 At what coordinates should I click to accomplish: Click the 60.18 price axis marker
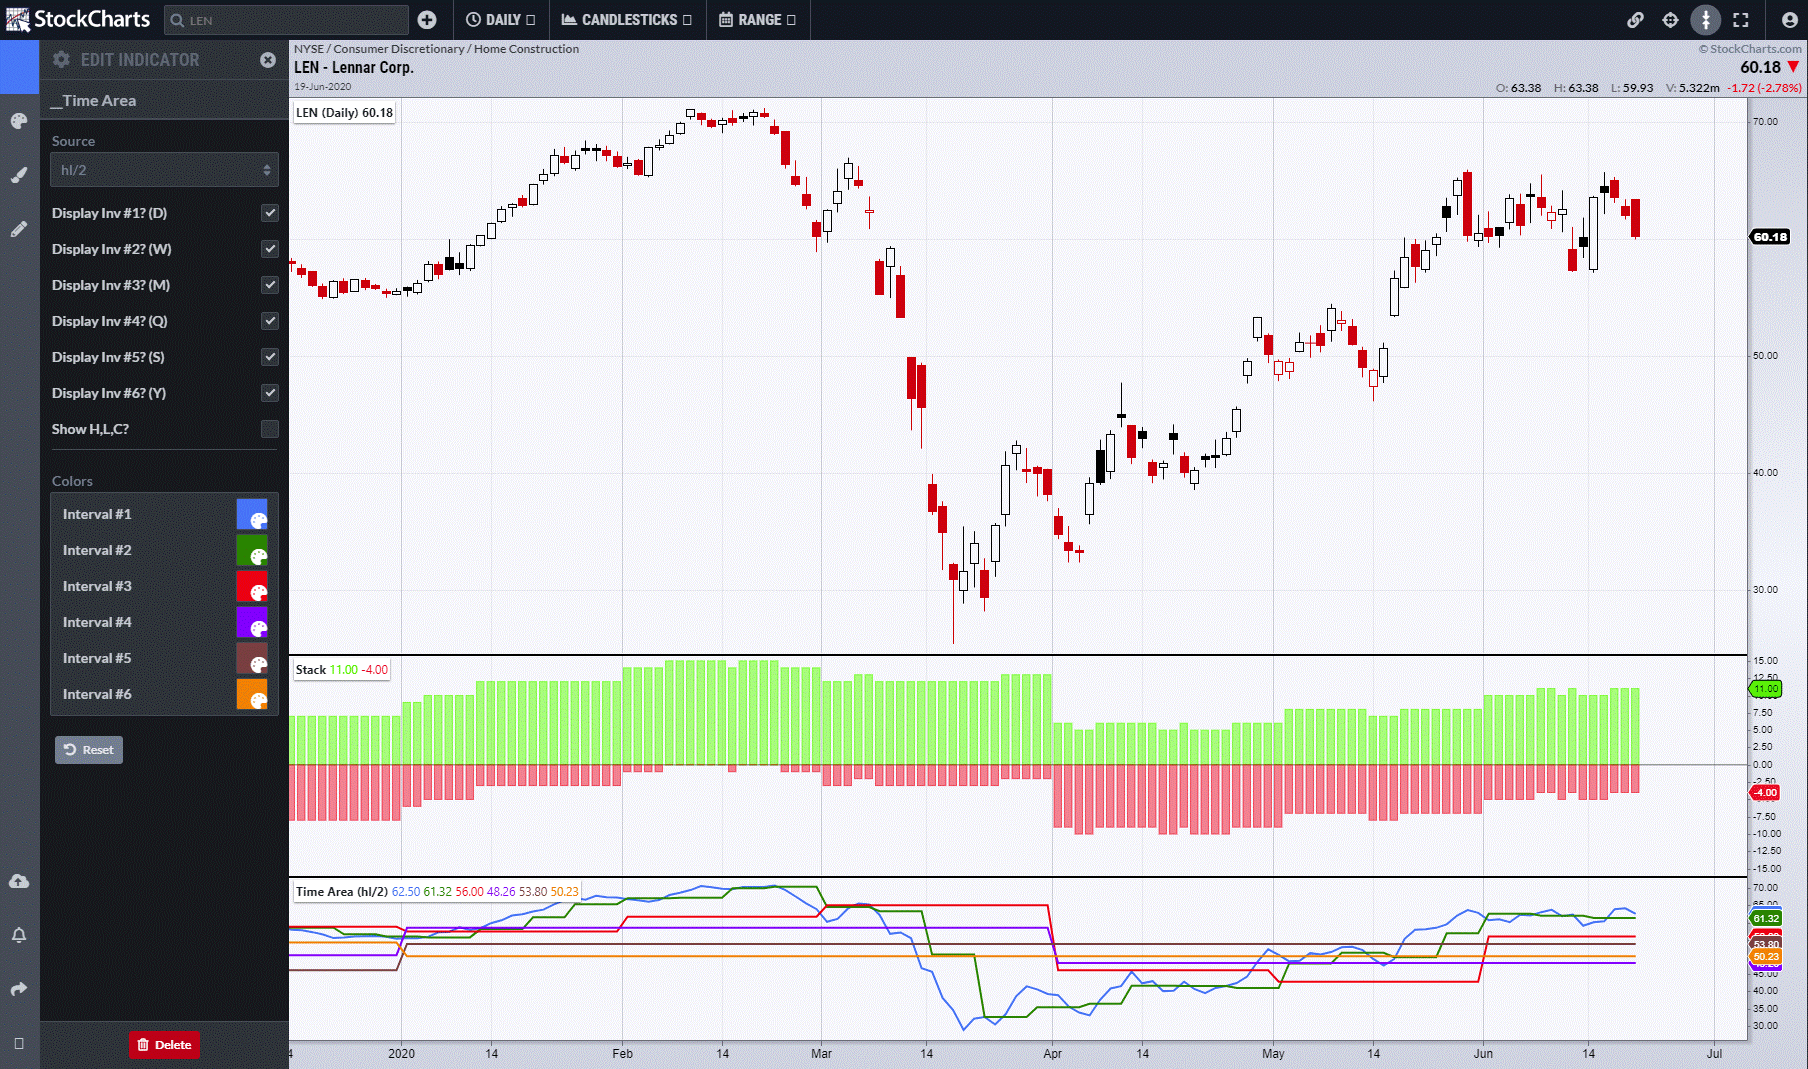click(1770, 237)
